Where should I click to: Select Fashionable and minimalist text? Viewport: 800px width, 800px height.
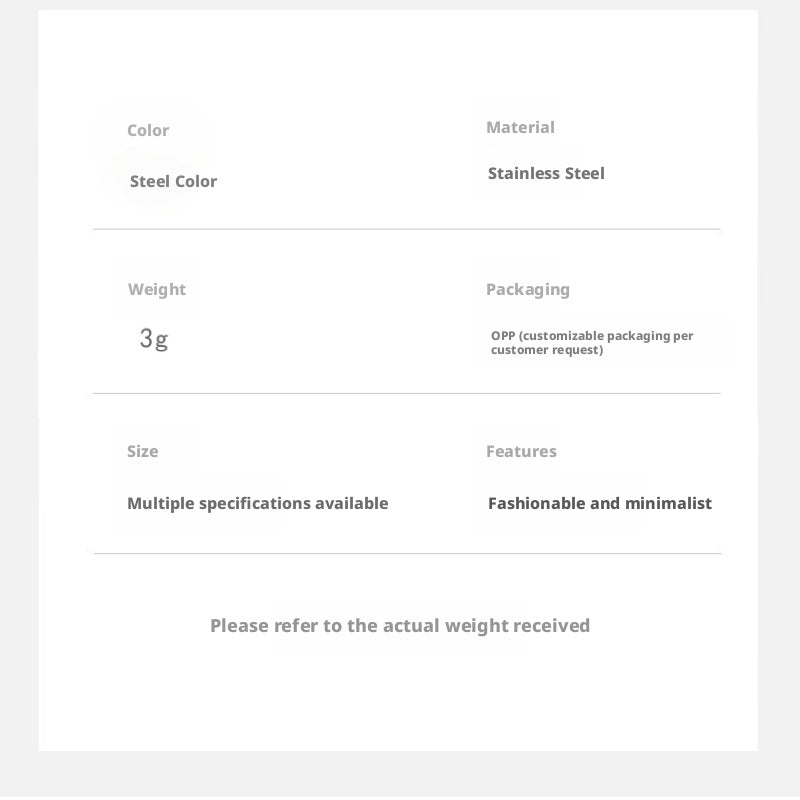600,504
